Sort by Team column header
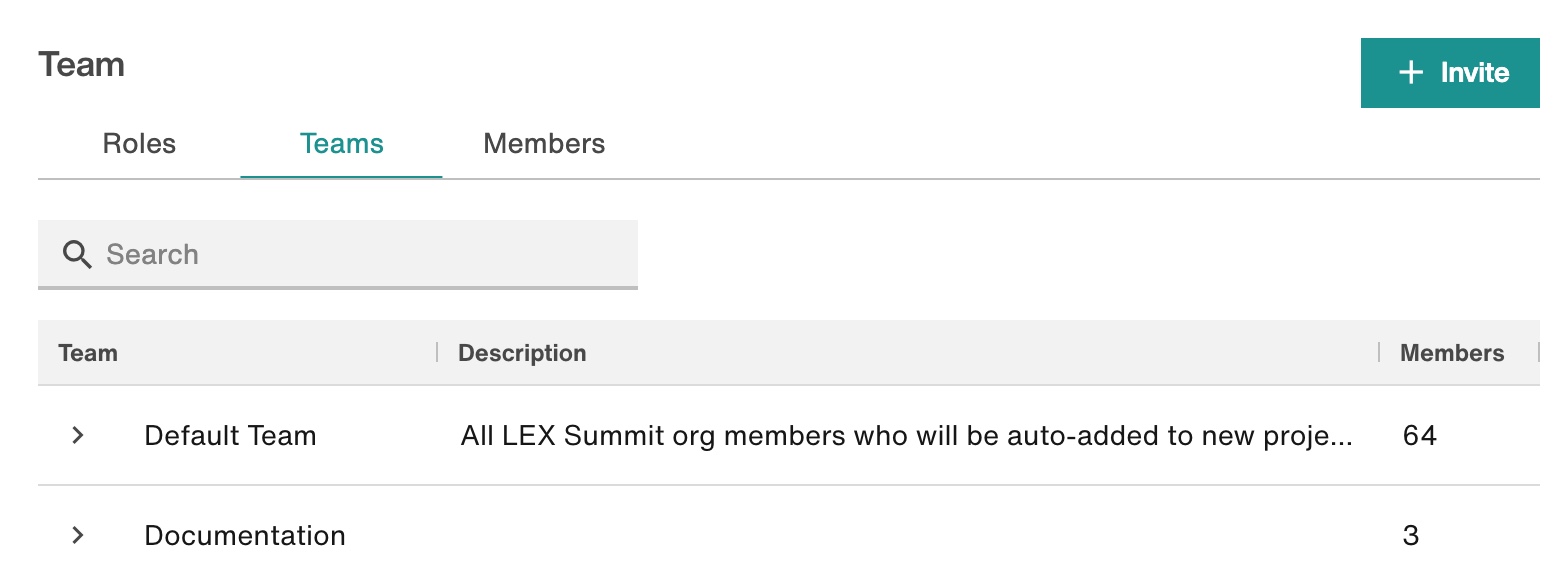 [88, 353]
